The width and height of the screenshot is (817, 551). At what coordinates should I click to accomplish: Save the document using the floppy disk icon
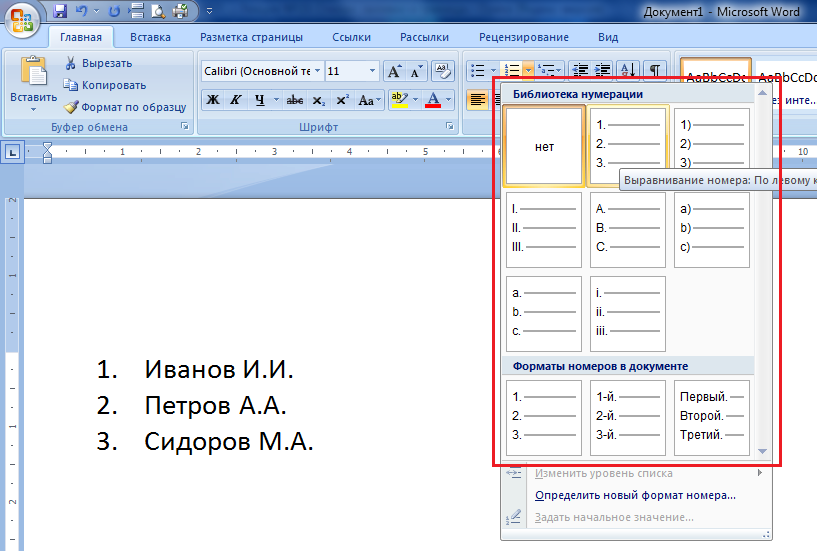coord(60,10)
